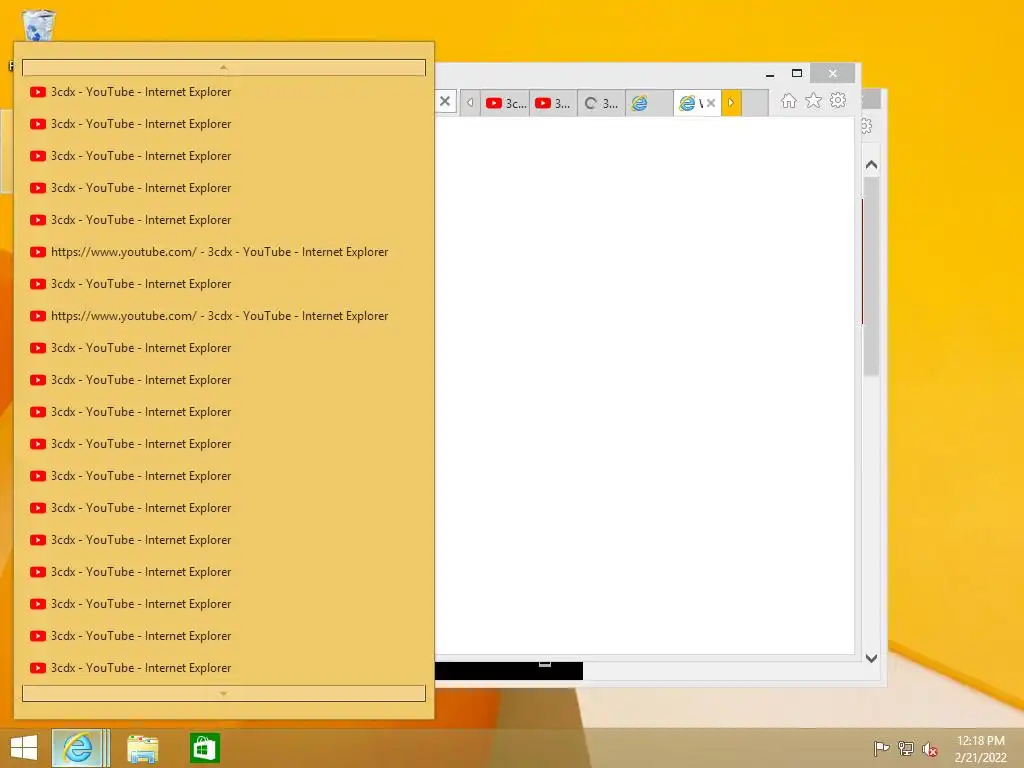Select the inactive blank Internet Explorer tab
Screen dimensions: 1024x768
(x=649, y=103)
